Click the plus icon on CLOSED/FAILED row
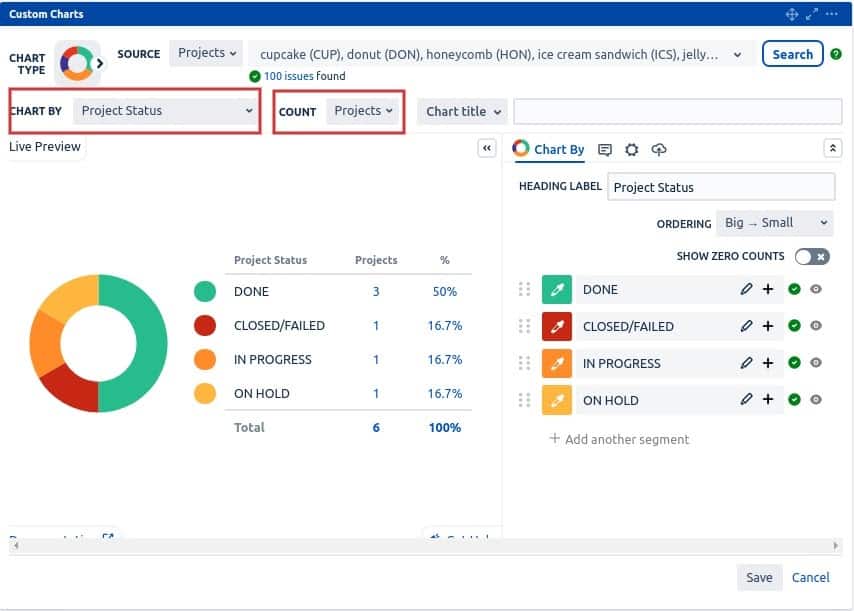 coord(768,326)
